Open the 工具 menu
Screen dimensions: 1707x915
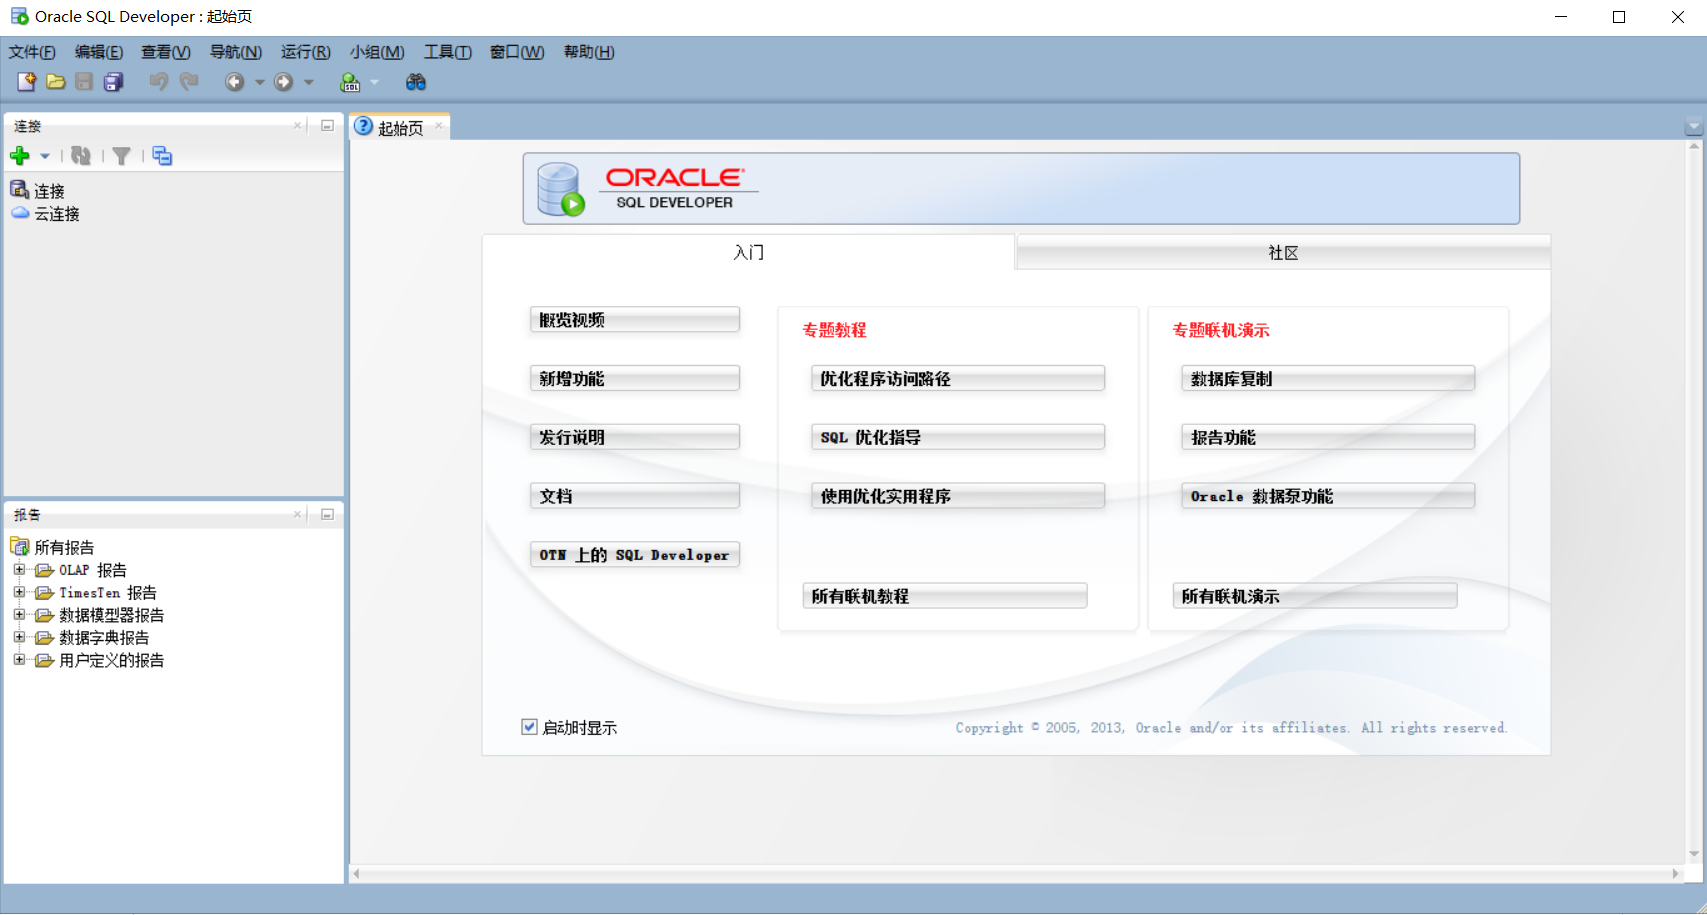pyautogui.click(x=447, y=52)
